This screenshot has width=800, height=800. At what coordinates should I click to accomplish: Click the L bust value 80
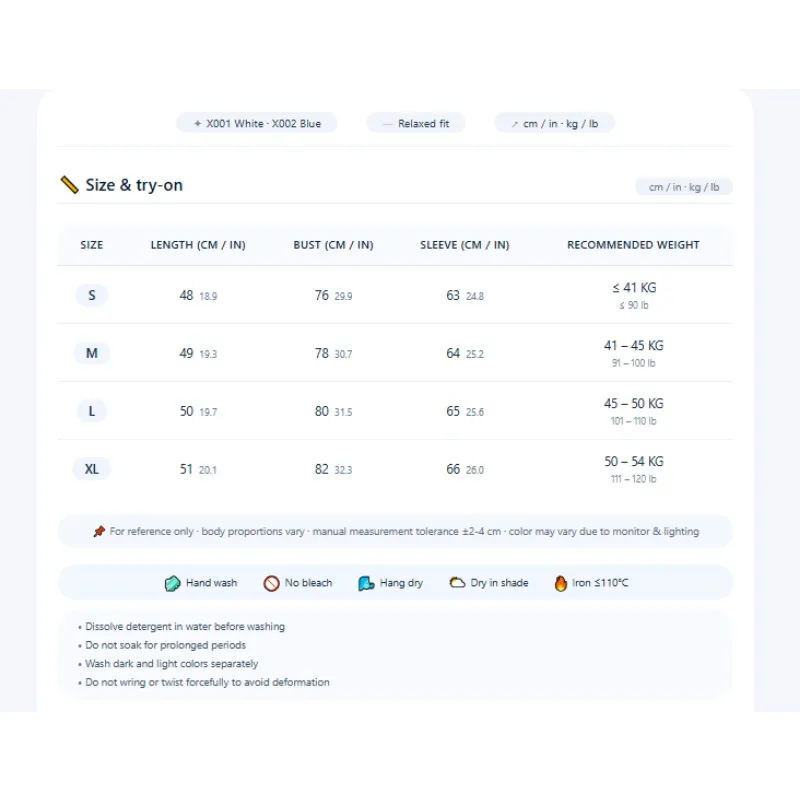(322, 411)
